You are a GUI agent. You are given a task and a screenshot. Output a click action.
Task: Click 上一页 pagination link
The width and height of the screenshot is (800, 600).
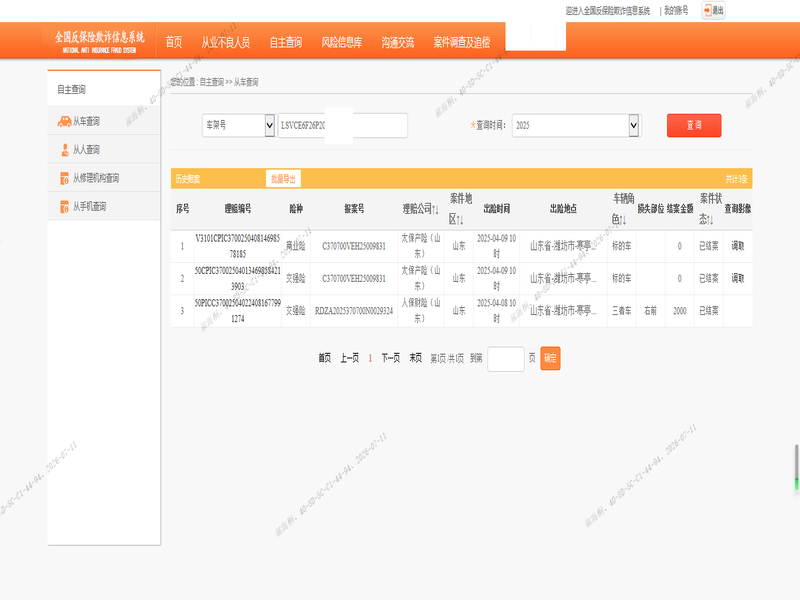(349, 358)
